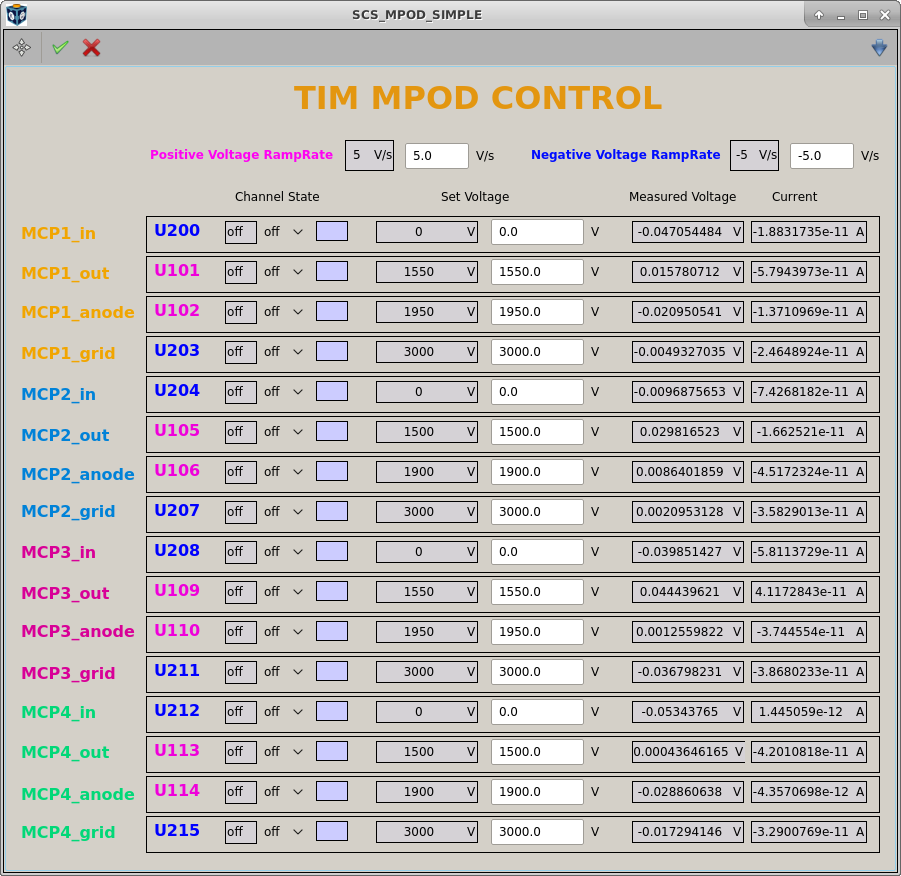Click the TIM MPOD CONTROL title
Screen dimensions: 901x876
click(x=478, y=98)
